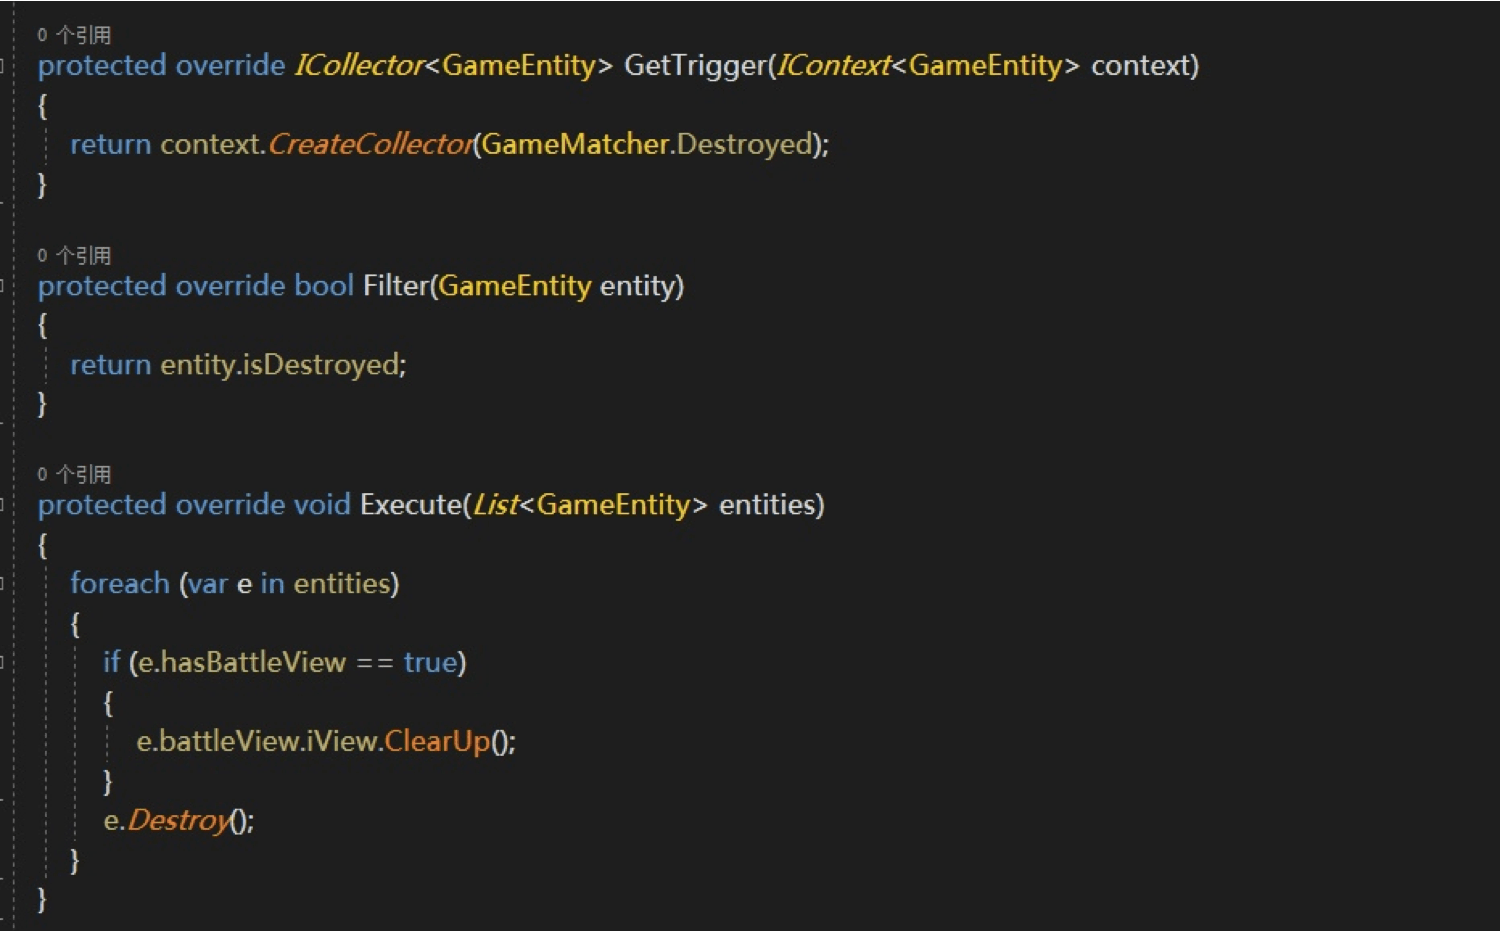Open the '0 个引用' CodeLens above Execute

click(x=74, y=474)
